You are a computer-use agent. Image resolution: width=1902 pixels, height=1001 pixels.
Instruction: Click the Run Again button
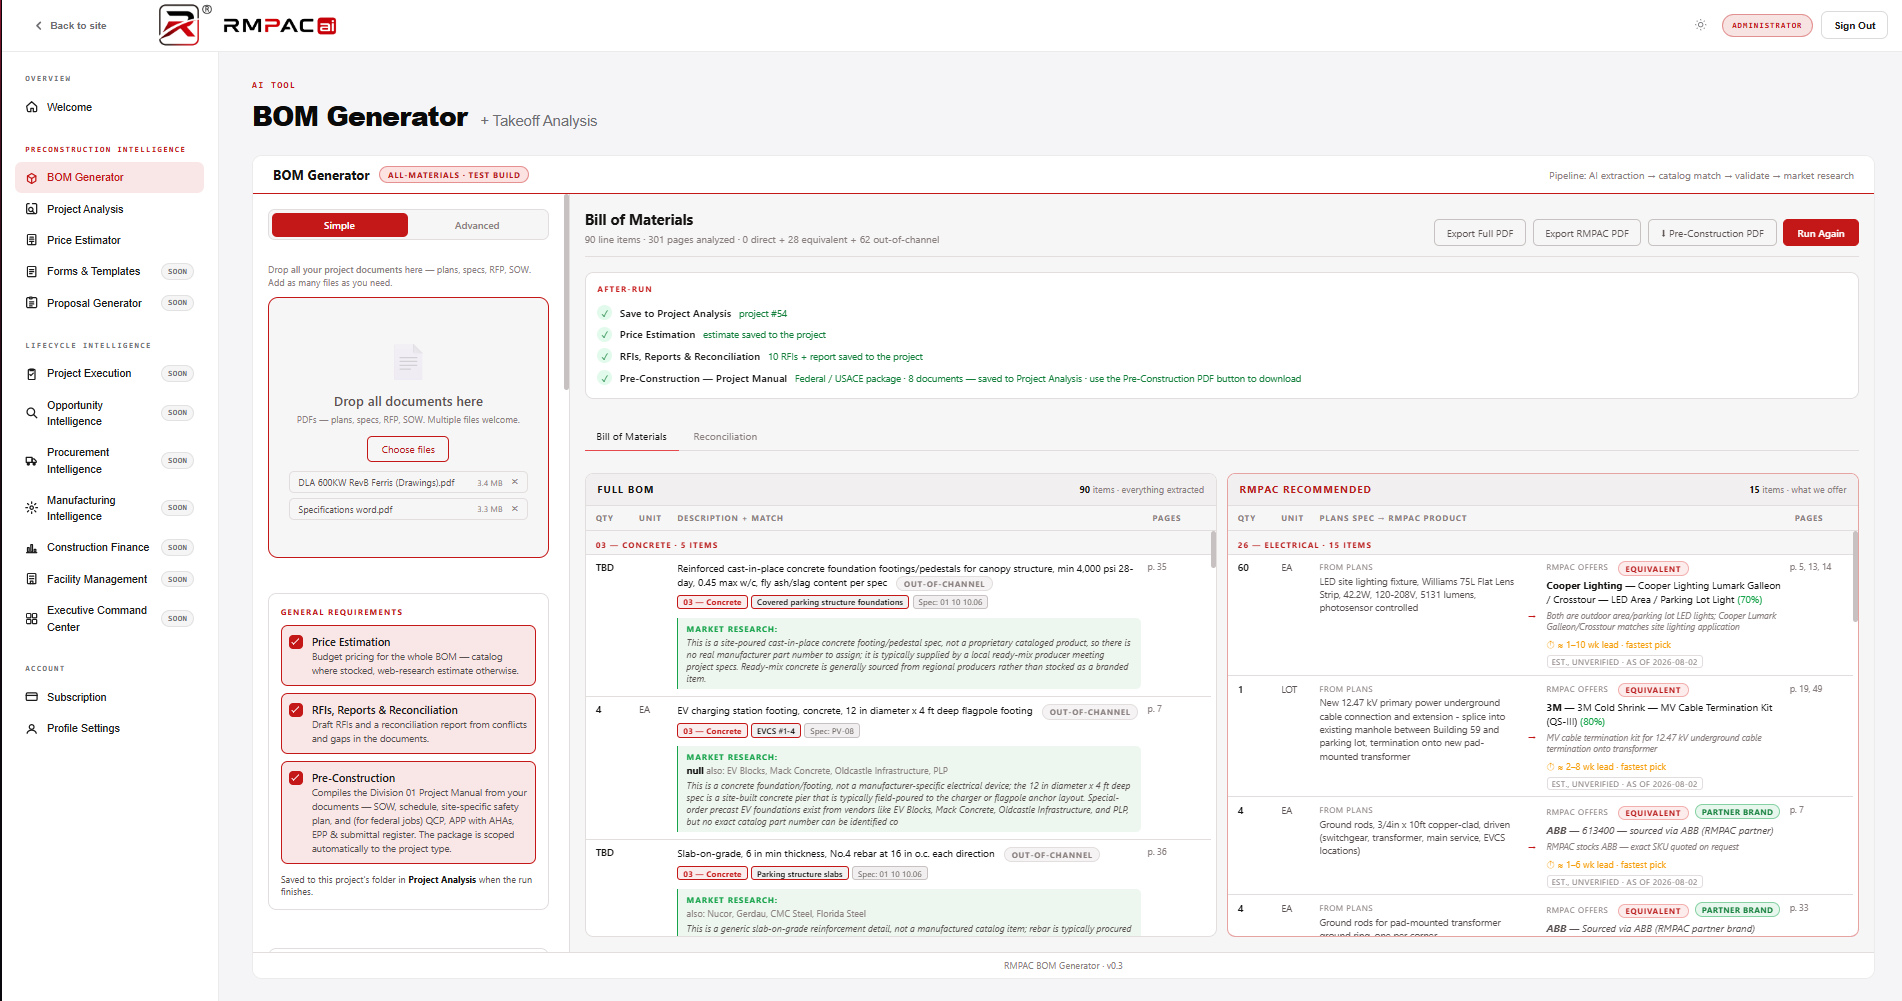point(1820,233)
